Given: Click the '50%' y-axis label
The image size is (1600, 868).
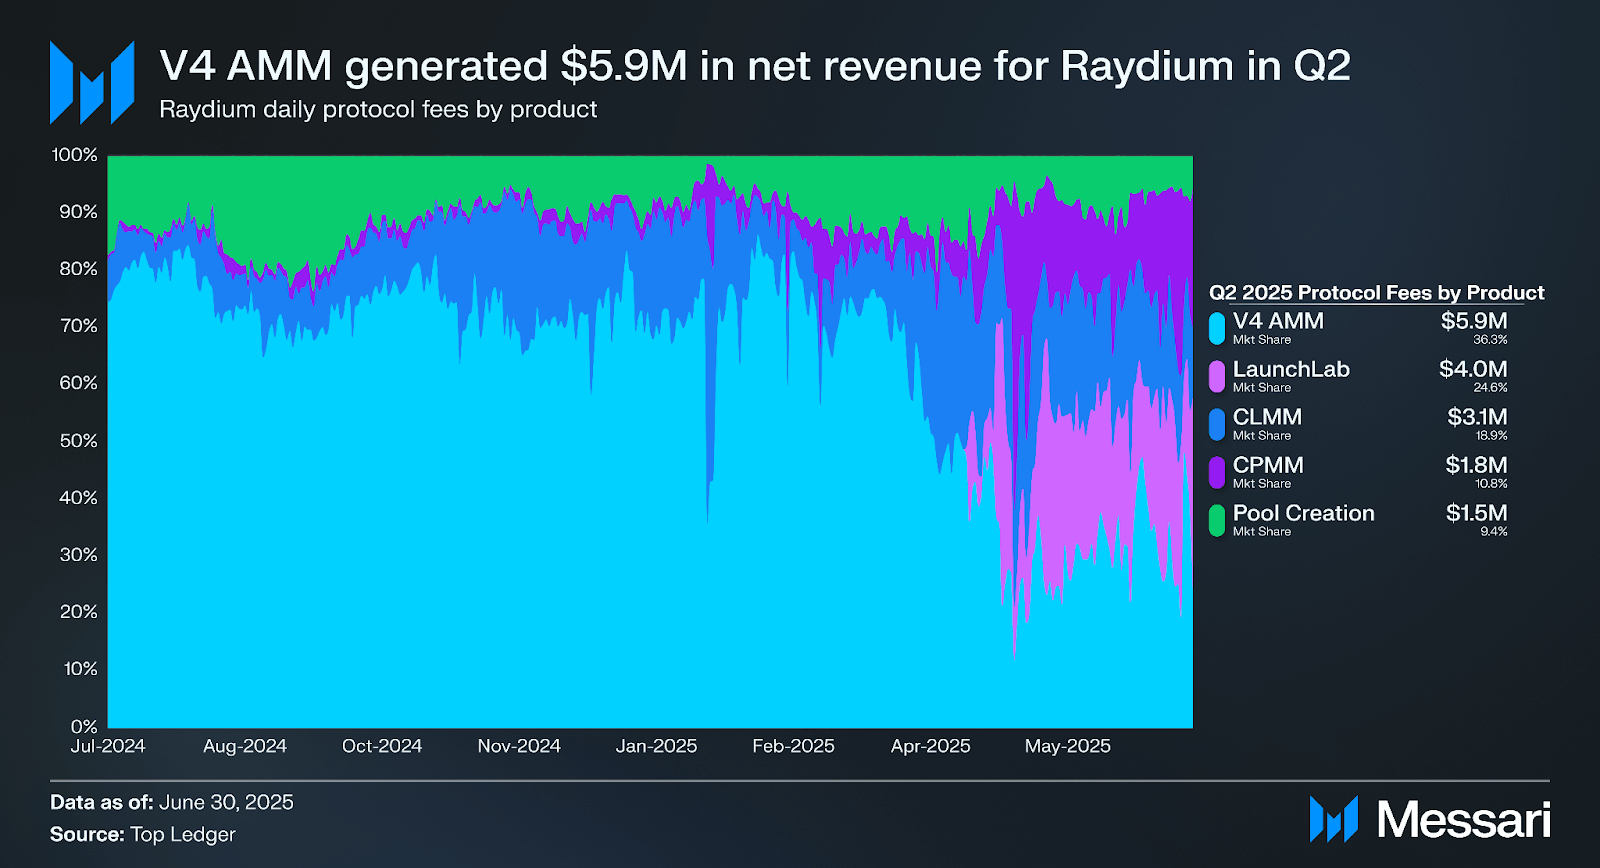Looking at the screenshot, I should [79, 441].
